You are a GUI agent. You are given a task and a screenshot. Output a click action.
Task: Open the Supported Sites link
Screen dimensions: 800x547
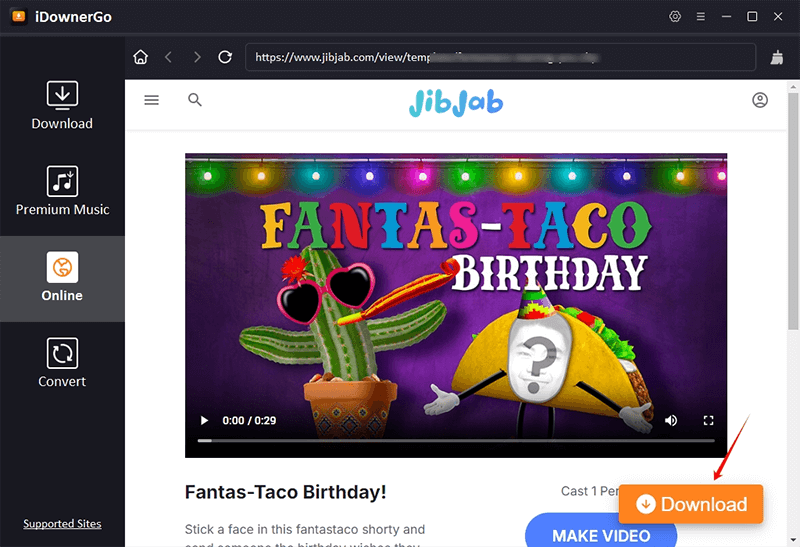(62, 524)
